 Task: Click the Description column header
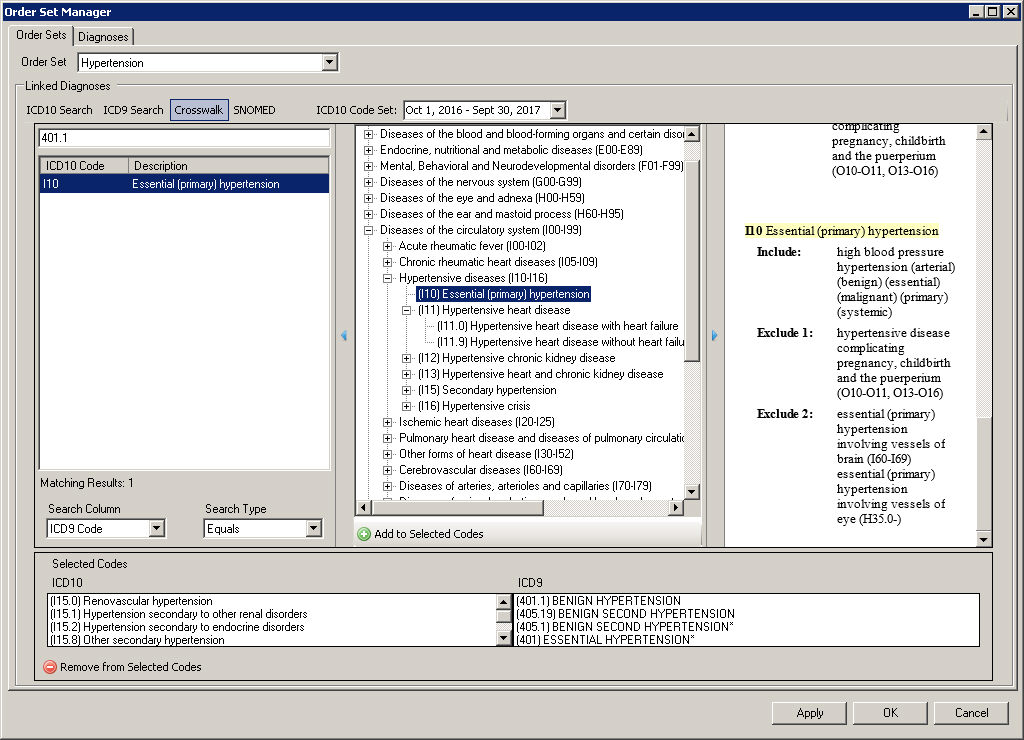tap(229, 166)
